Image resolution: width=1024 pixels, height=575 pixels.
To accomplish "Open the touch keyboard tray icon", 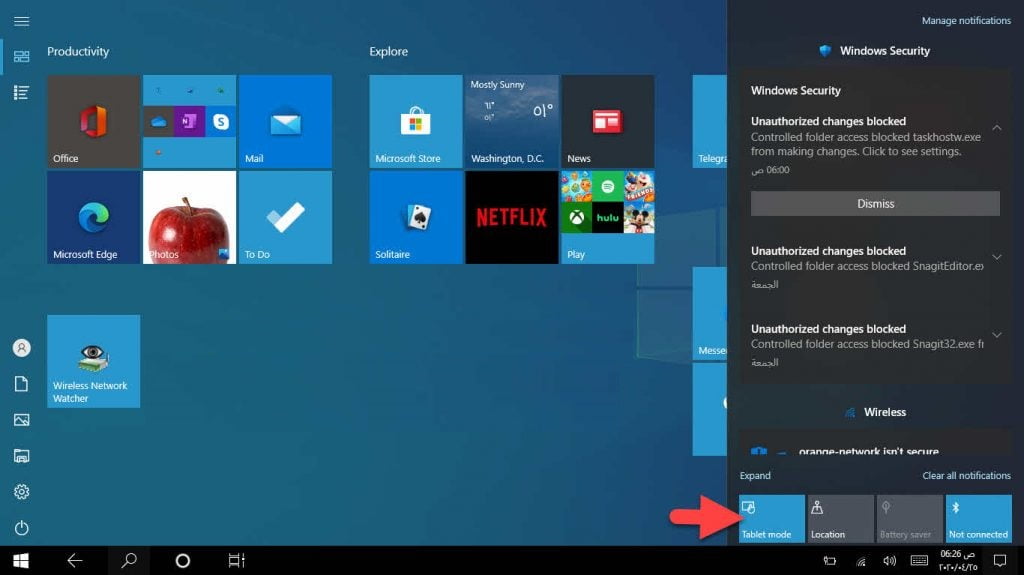I will coord(920,561).
